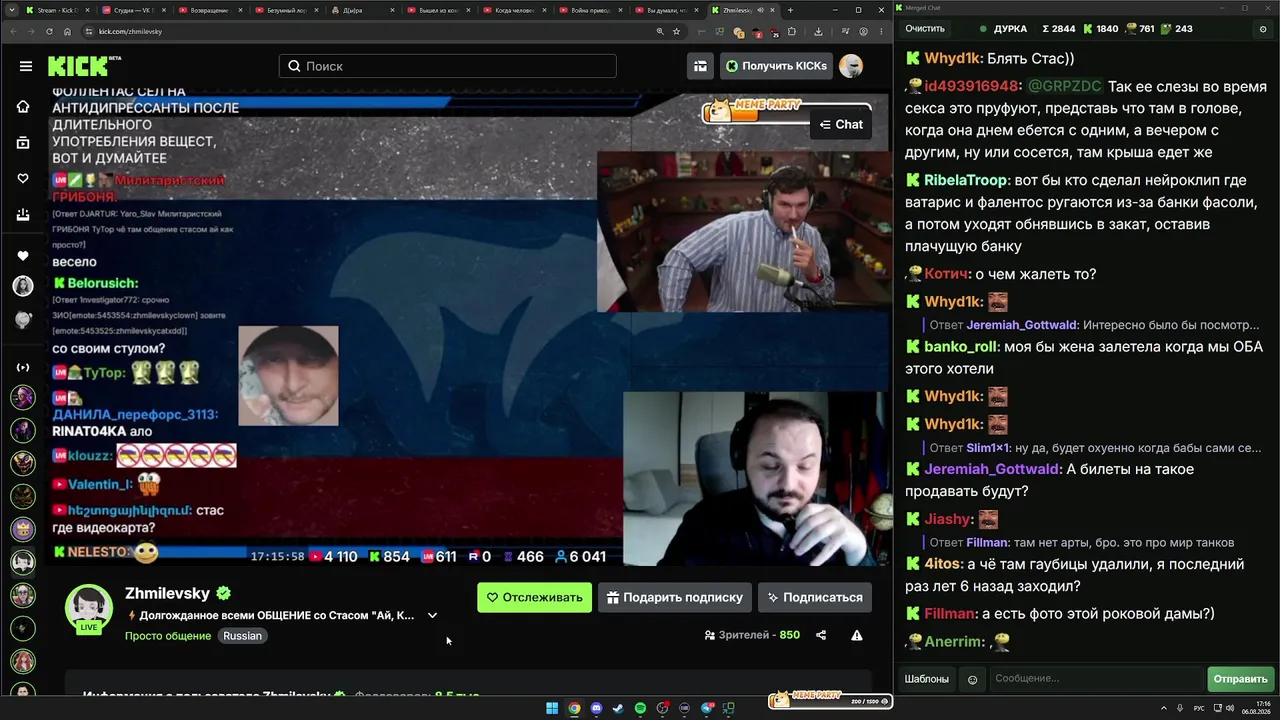
Task: Click the Подписаться subscribe button
Action: (815, 597)
